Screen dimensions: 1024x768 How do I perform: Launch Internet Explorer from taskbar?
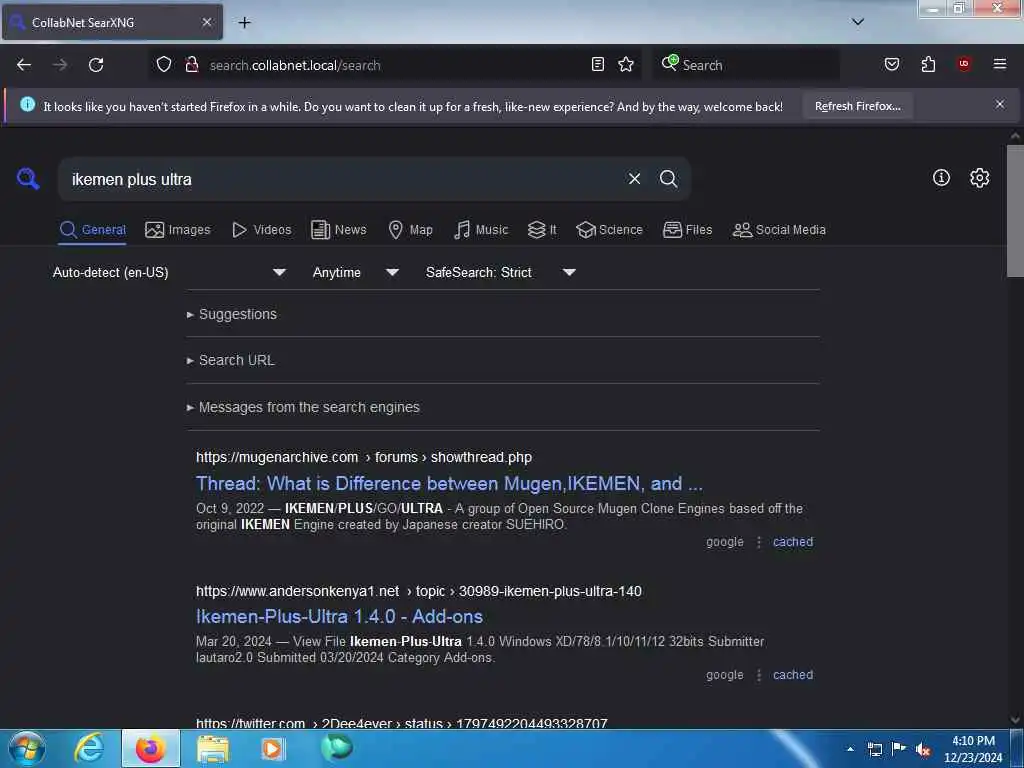point(89,748)
